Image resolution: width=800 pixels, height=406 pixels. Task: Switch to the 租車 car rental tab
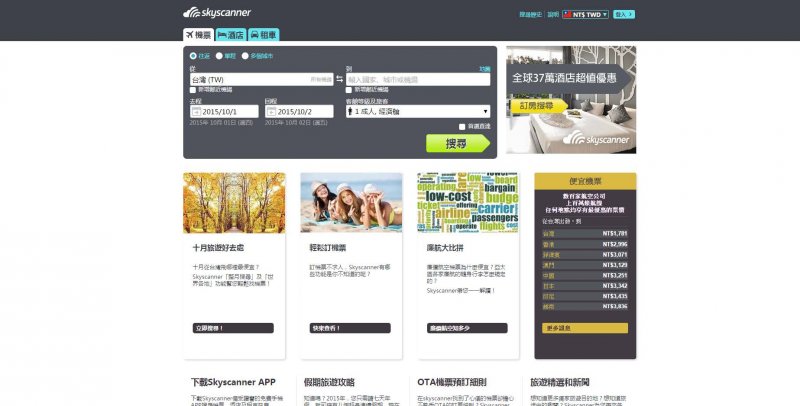click(264, 35)
